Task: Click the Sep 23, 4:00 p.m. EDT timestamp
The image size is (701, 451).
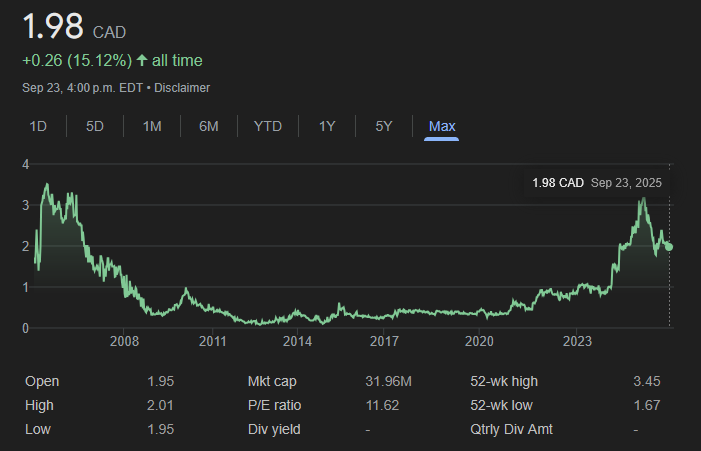Action: pos(82,88)
